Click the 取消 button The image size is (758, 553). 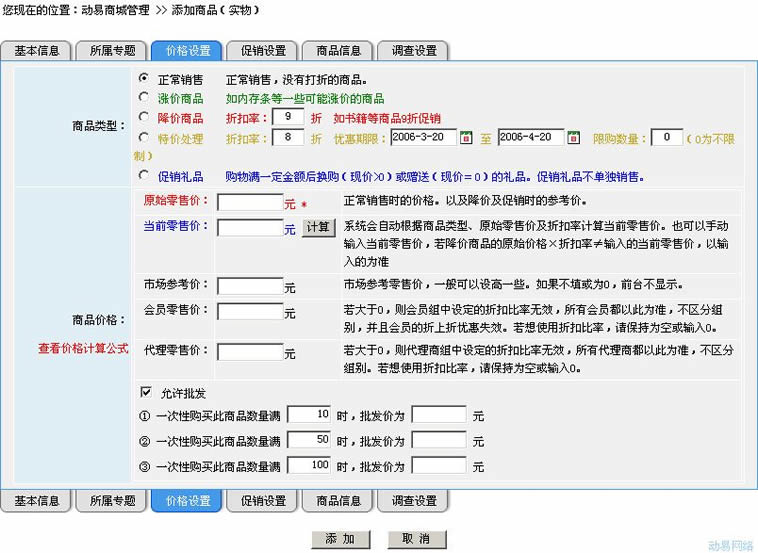click(416, 538)
